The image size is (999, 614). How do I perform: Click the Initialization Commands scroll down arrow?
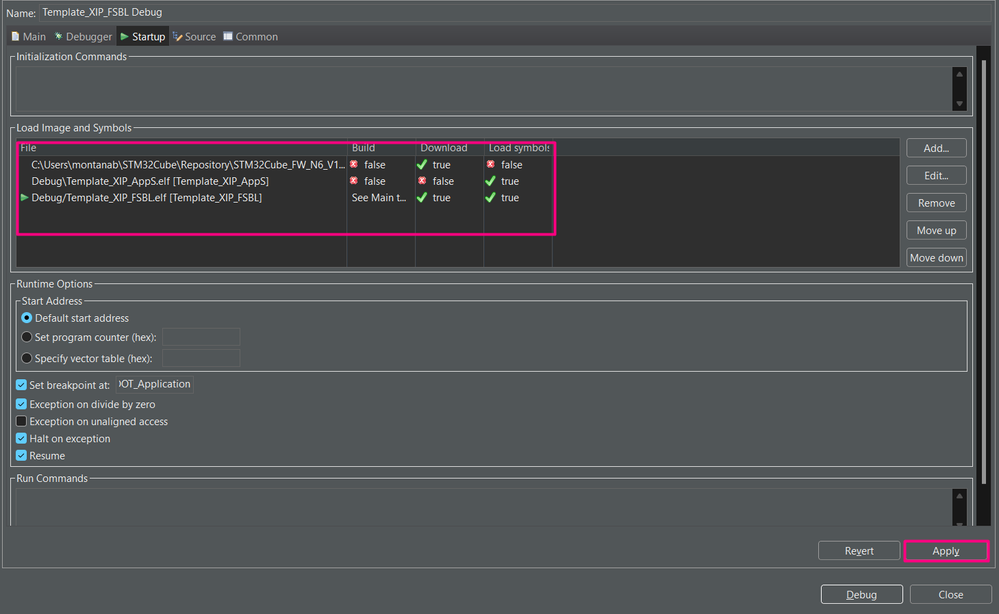click(x=959, y=104)
